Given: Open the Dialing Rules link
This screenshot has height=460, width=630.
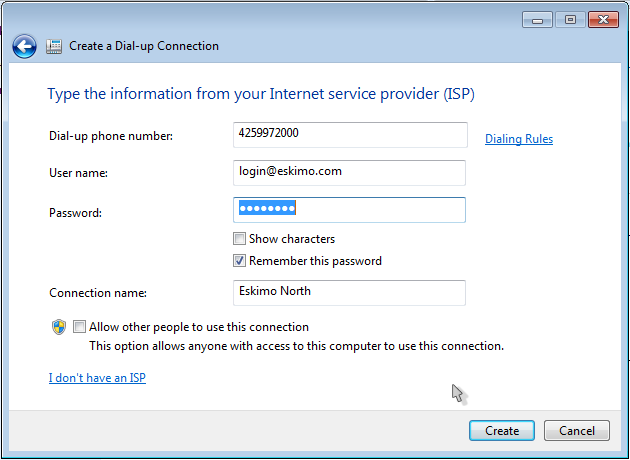Looking at the screenshot, I should click(519, 139).
